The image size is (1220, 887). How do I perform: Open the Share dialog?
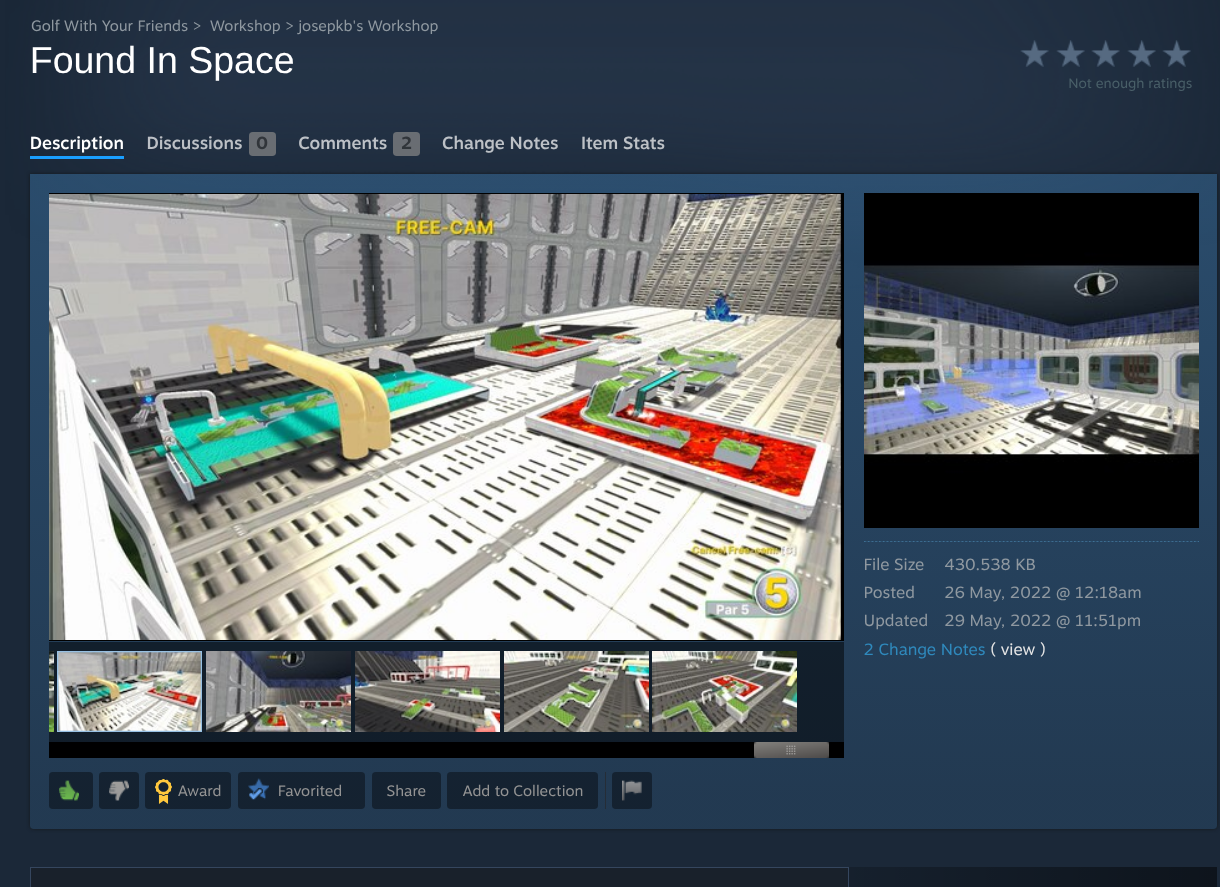point(406,790)
